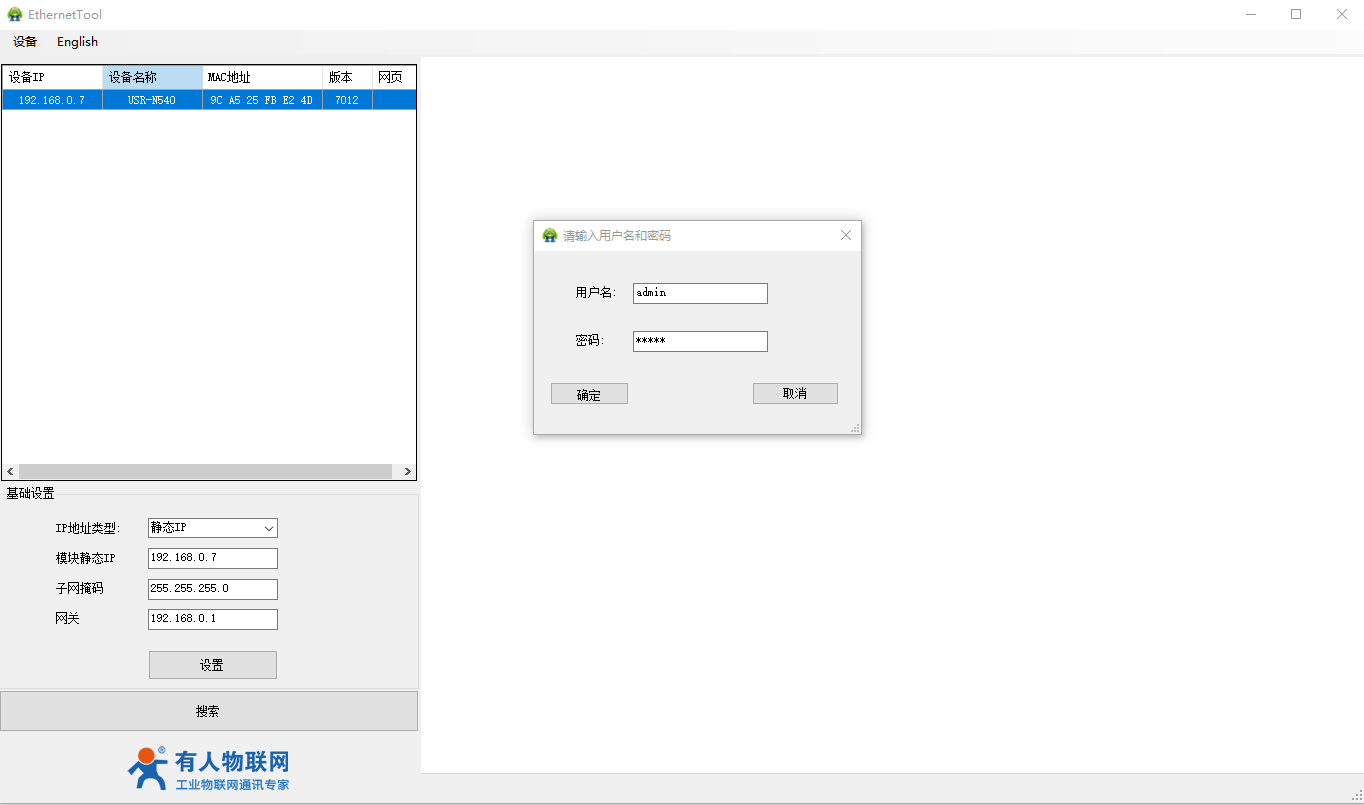1364x805 pixels.
Task: Expand the IP地址类型 dropdown
Action: click(x=268, y=528)
